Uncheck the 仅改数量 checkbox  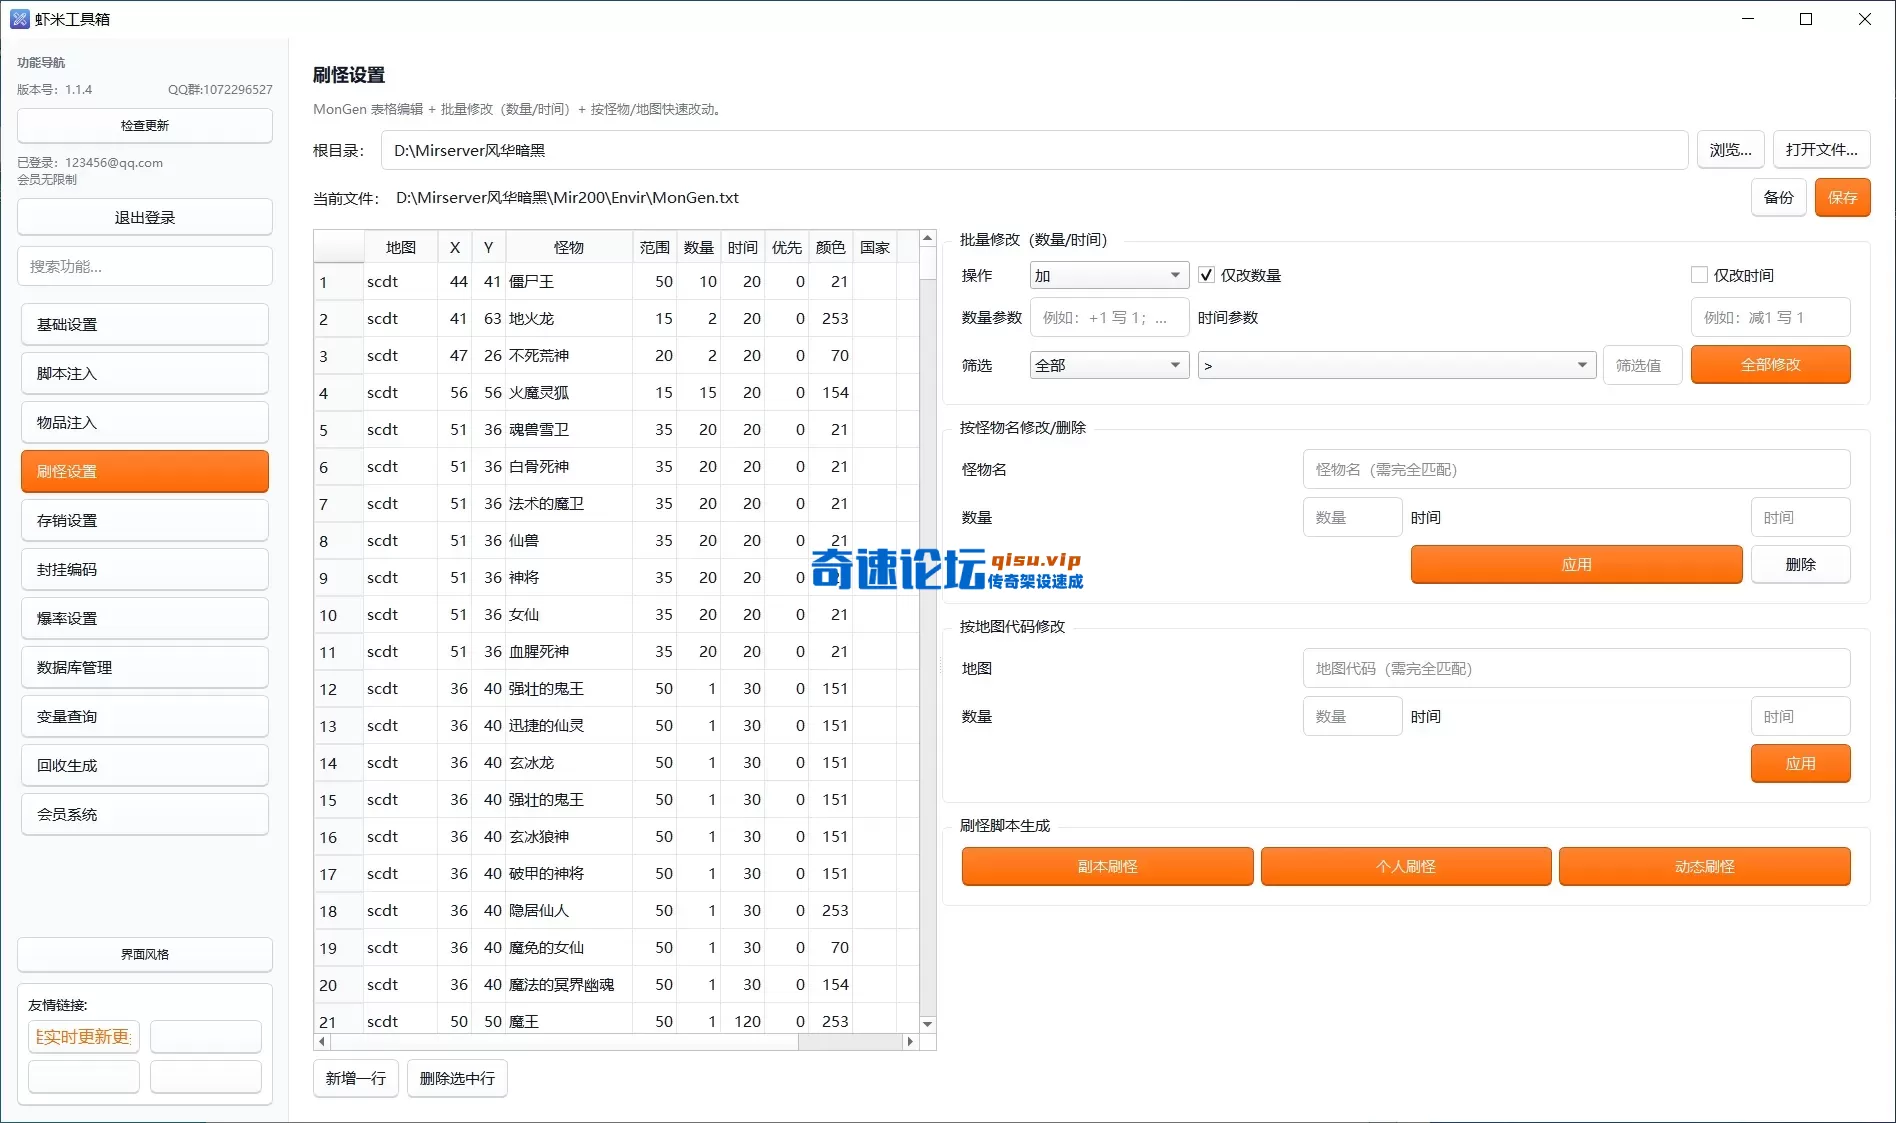point(1206,274)
